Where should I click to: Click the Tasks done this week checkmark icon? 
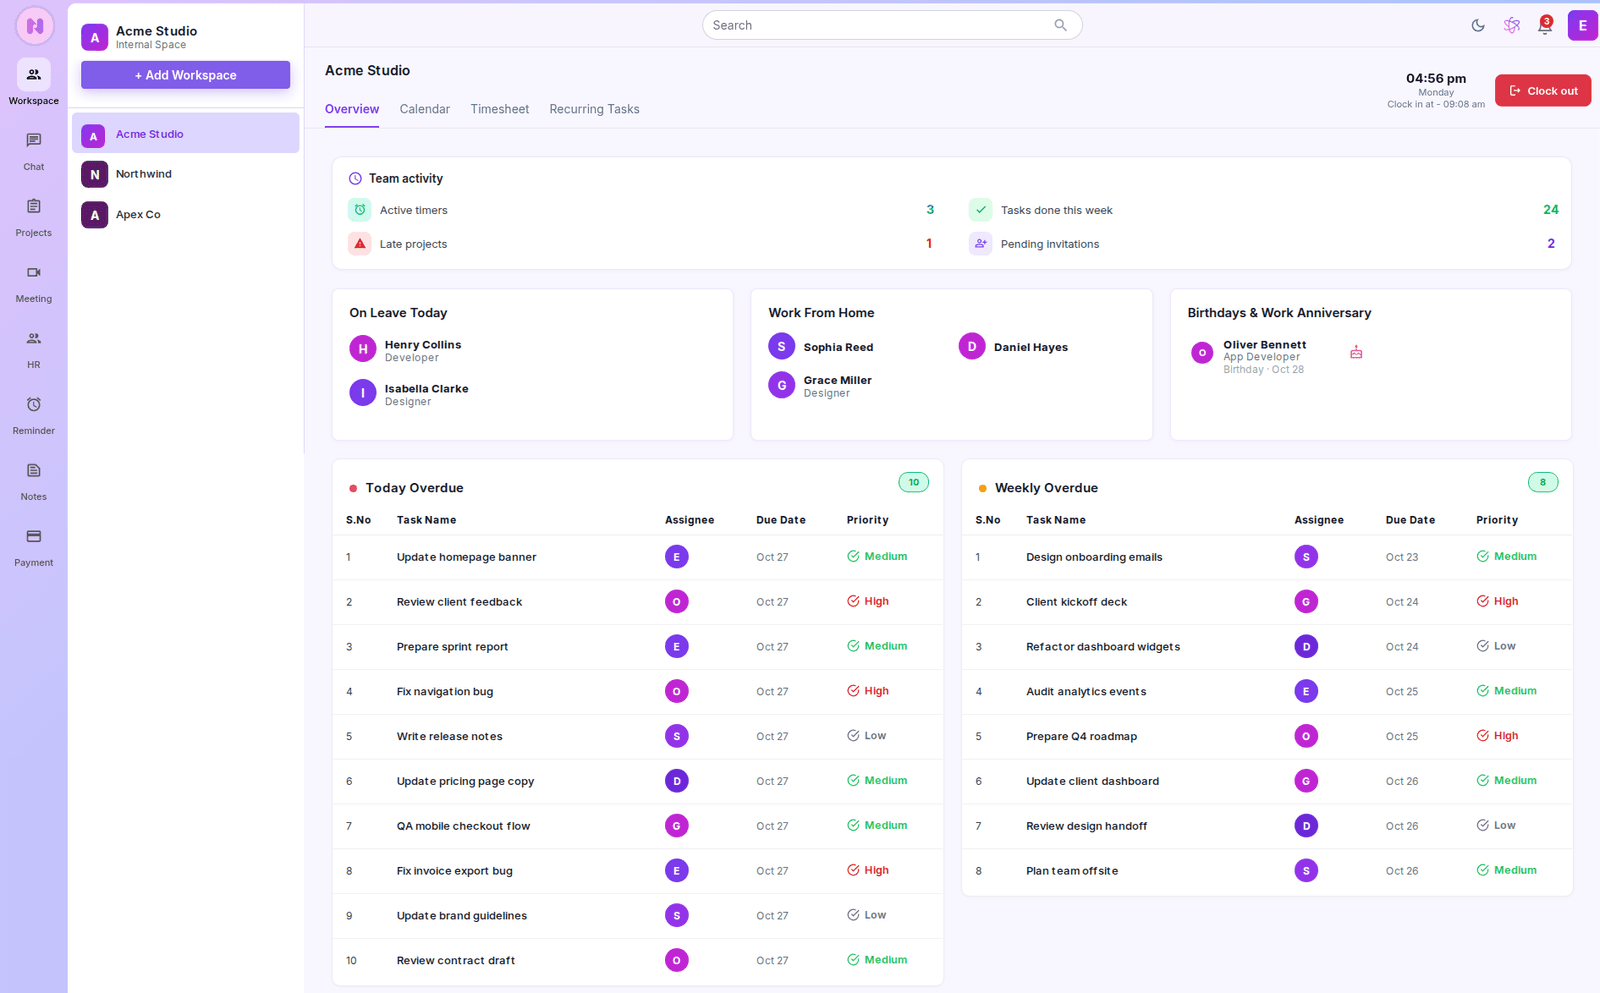point(980,210)
